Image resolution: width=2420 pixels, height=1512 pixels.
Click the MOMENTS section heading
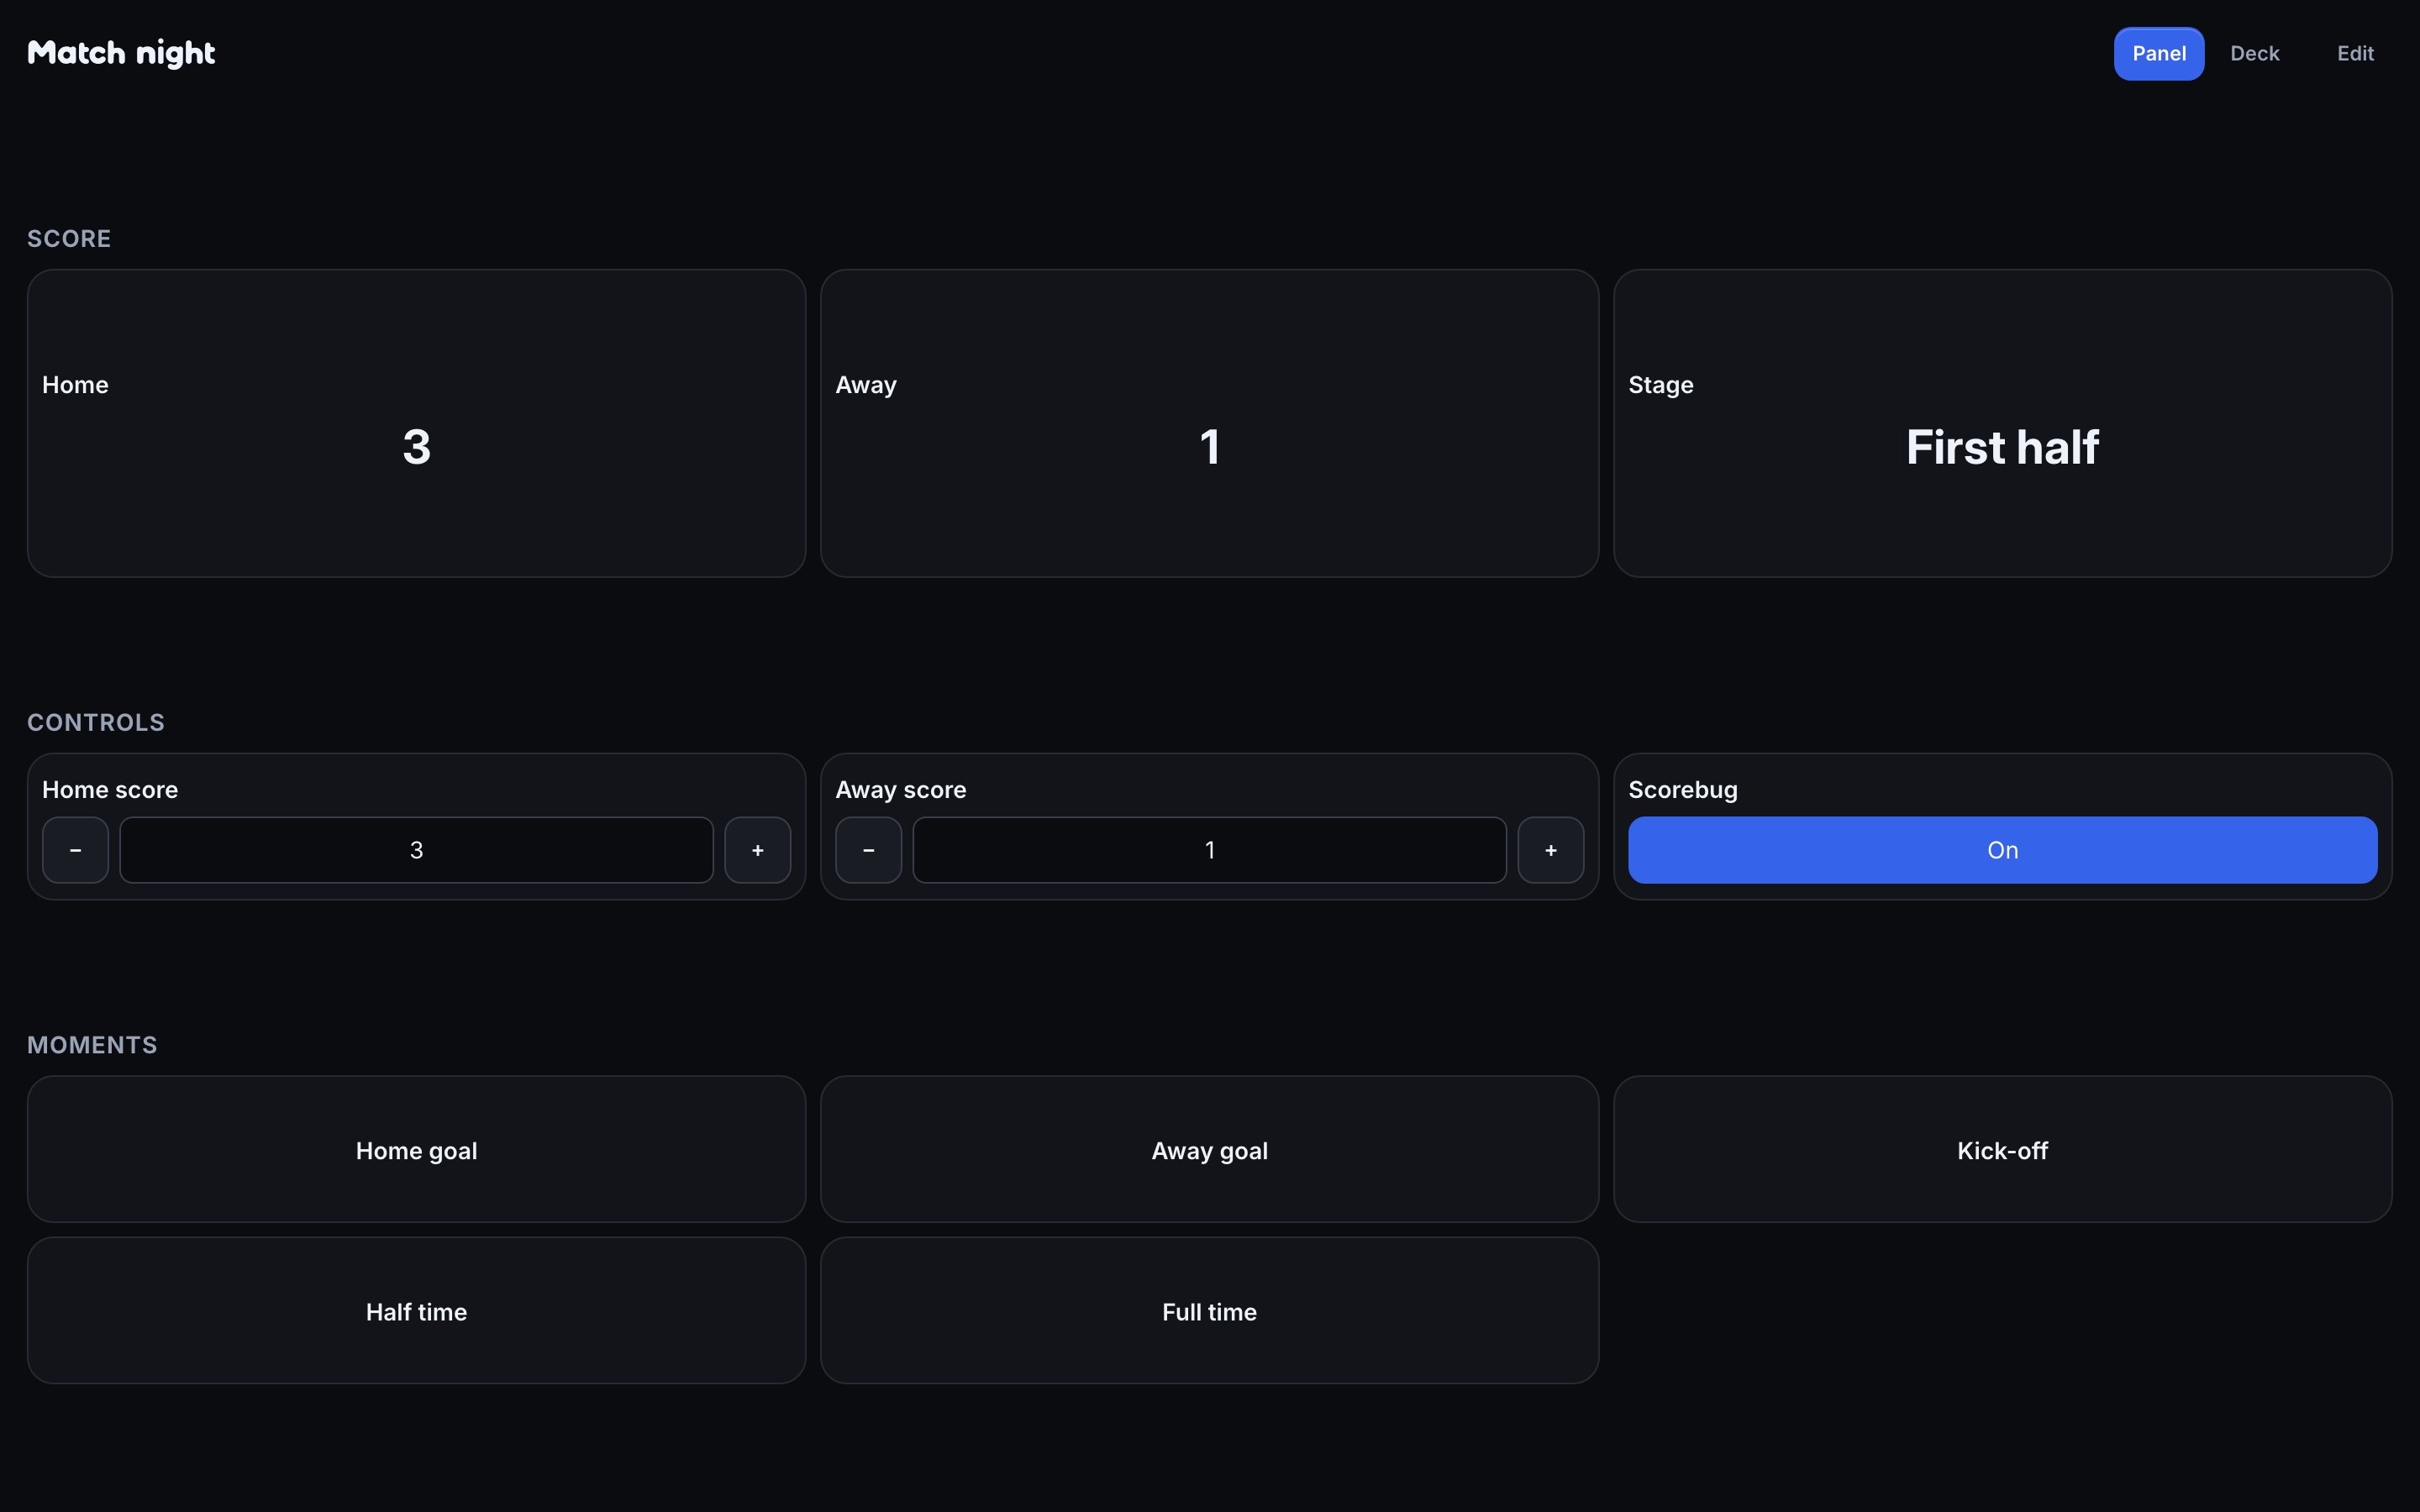click(92, 1045)
